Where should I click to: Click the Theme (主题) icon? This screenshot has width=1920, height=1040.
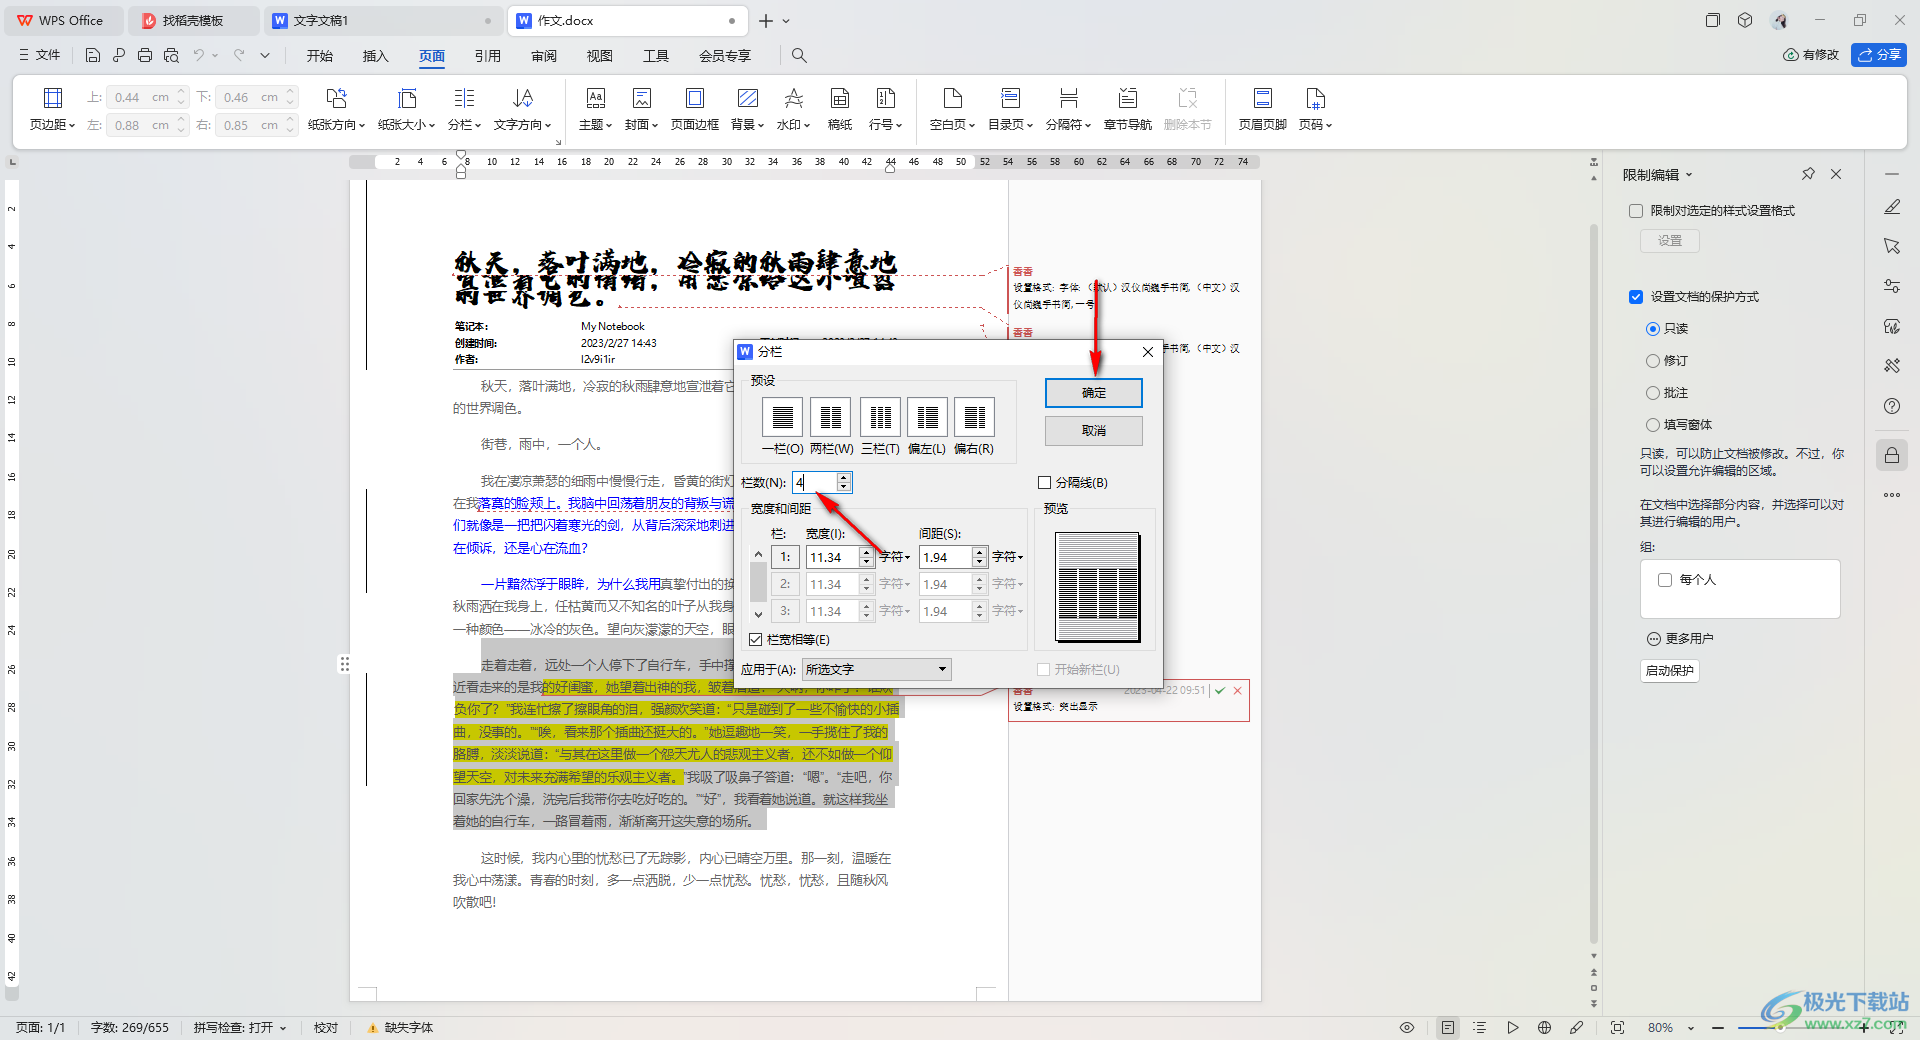pos(595,98)
